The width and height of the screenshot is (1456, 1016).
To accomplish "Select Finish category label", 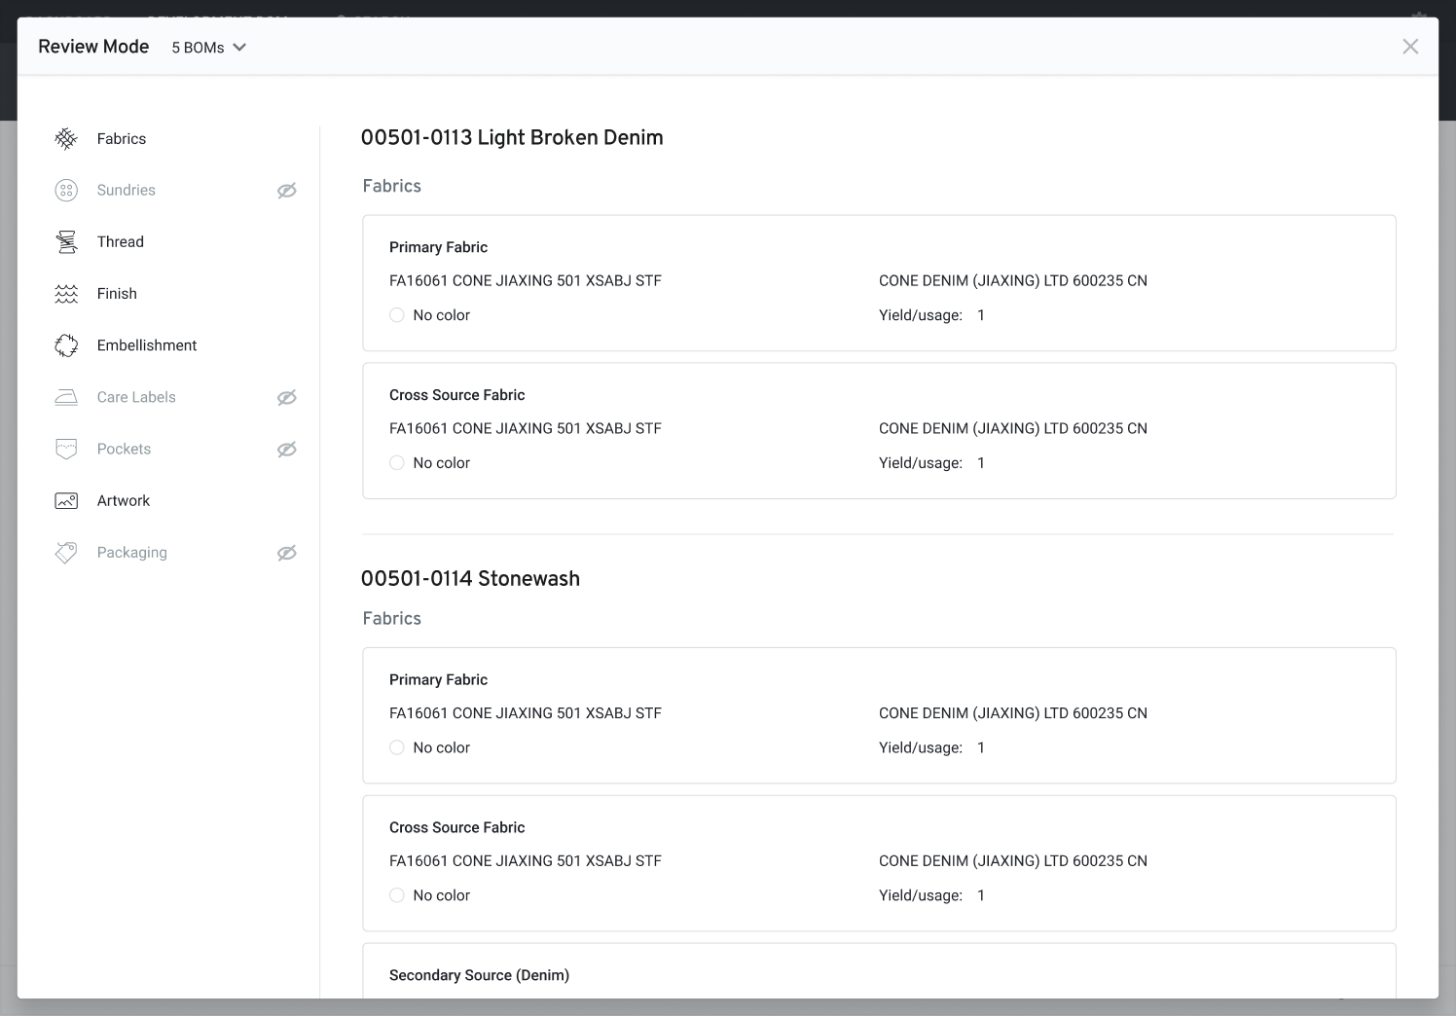I will 117,294.
